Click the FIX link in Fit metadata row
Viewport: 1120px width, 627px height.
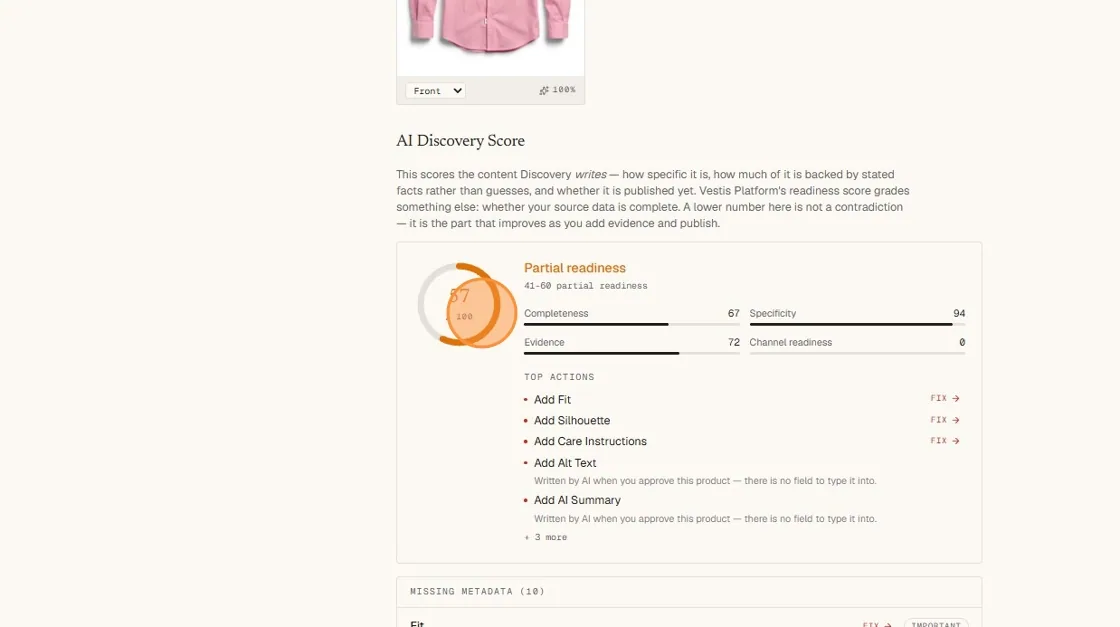(x=876, y=624)
